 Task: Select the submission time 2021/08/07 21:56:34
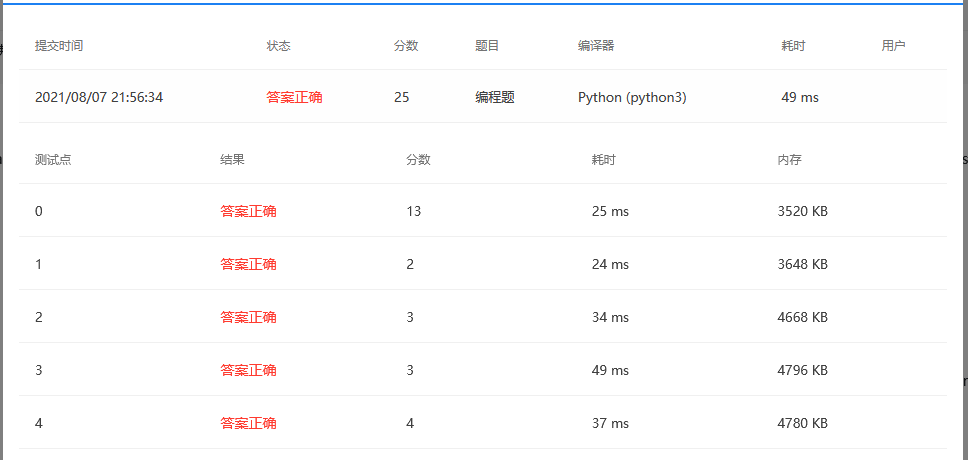click(99, 97)
